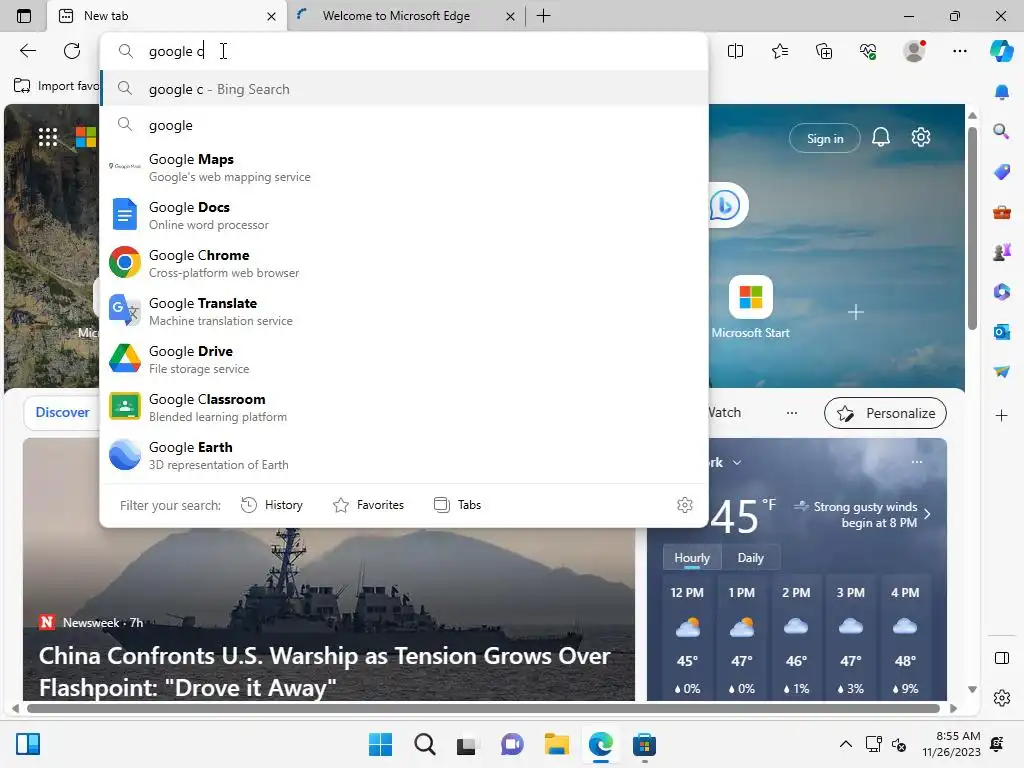Open address bar suggestion settings gear
The height and width of the screenshot is (768, 1024).
[684, 505]
